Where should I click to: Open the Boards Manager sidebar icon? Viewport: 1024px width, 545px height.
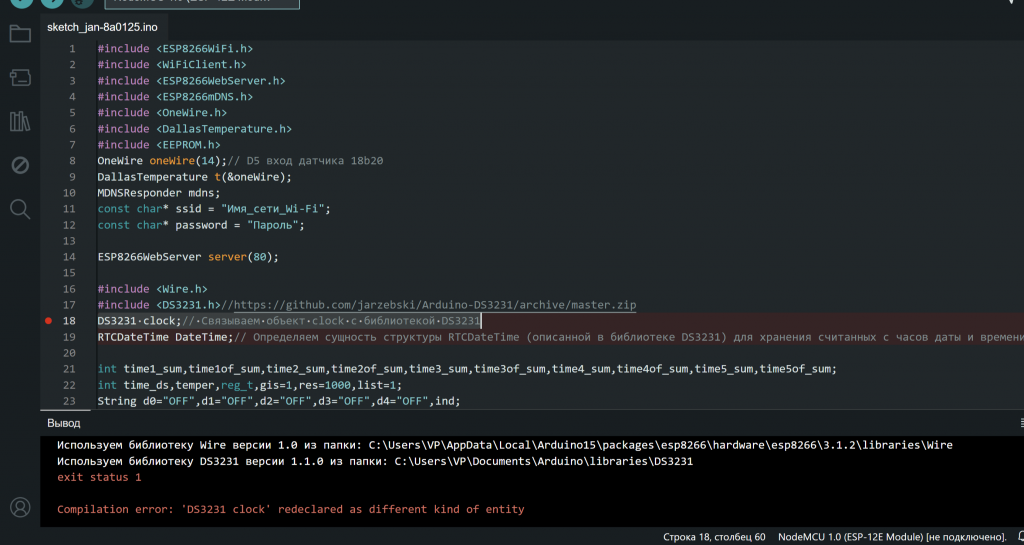point(20,78)
